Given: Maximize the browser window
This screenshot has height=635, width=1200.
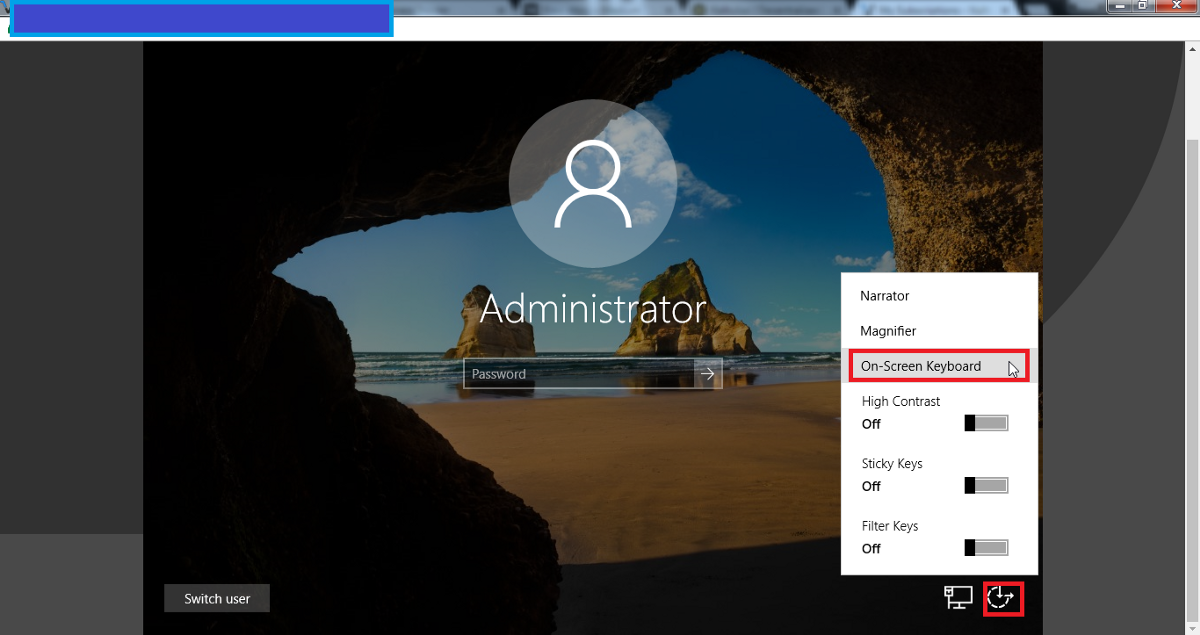Looking at the screenshot, I should pyautogui.click(x=1142, y=5).
